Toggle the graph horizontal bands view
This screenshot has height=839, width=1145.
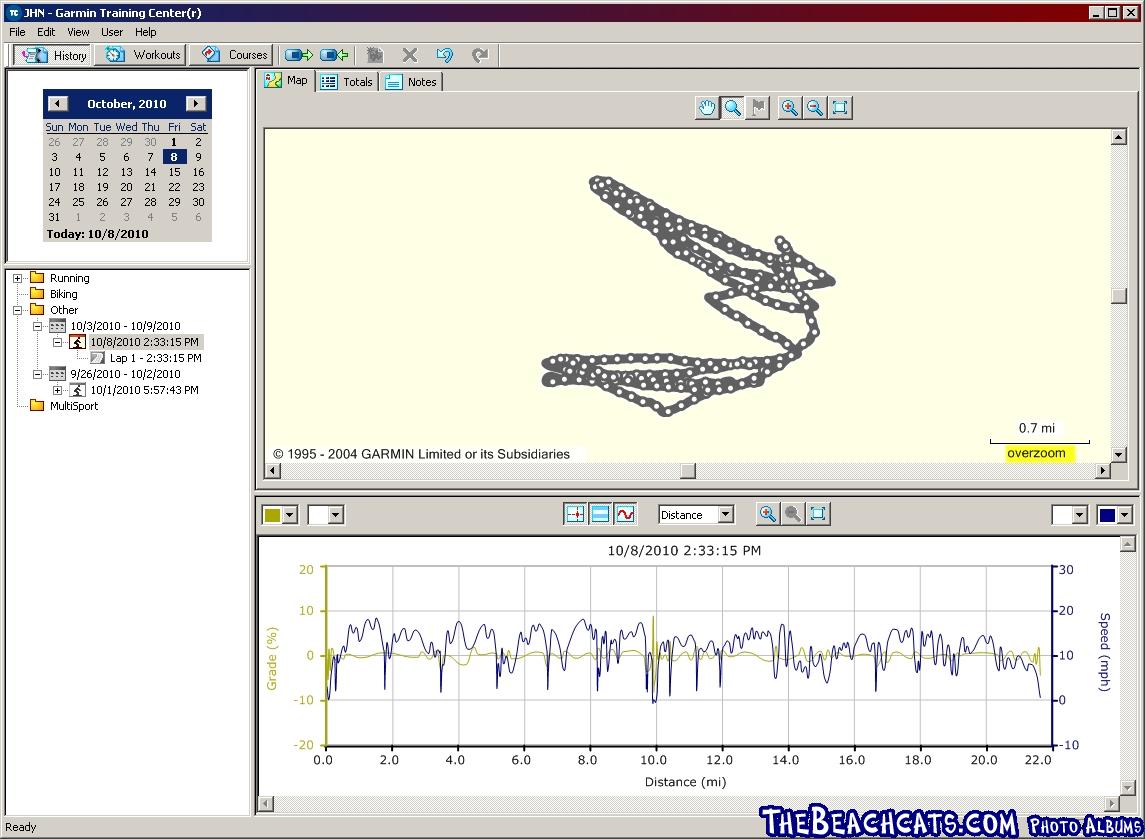[600, 514]
